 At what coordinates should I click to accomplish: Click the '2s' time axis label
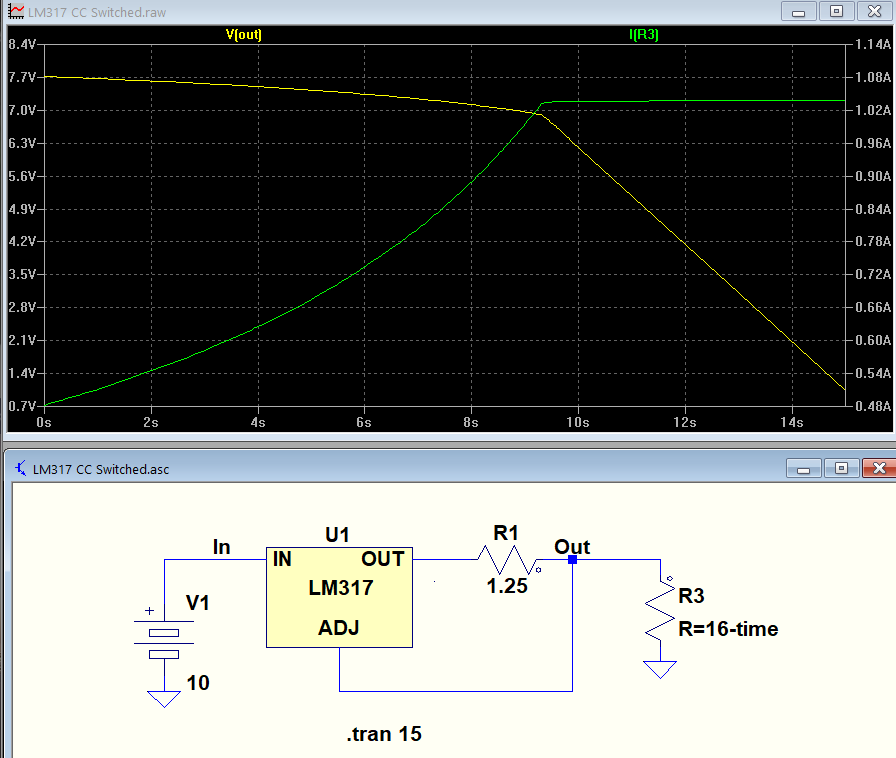pos(151,422)
